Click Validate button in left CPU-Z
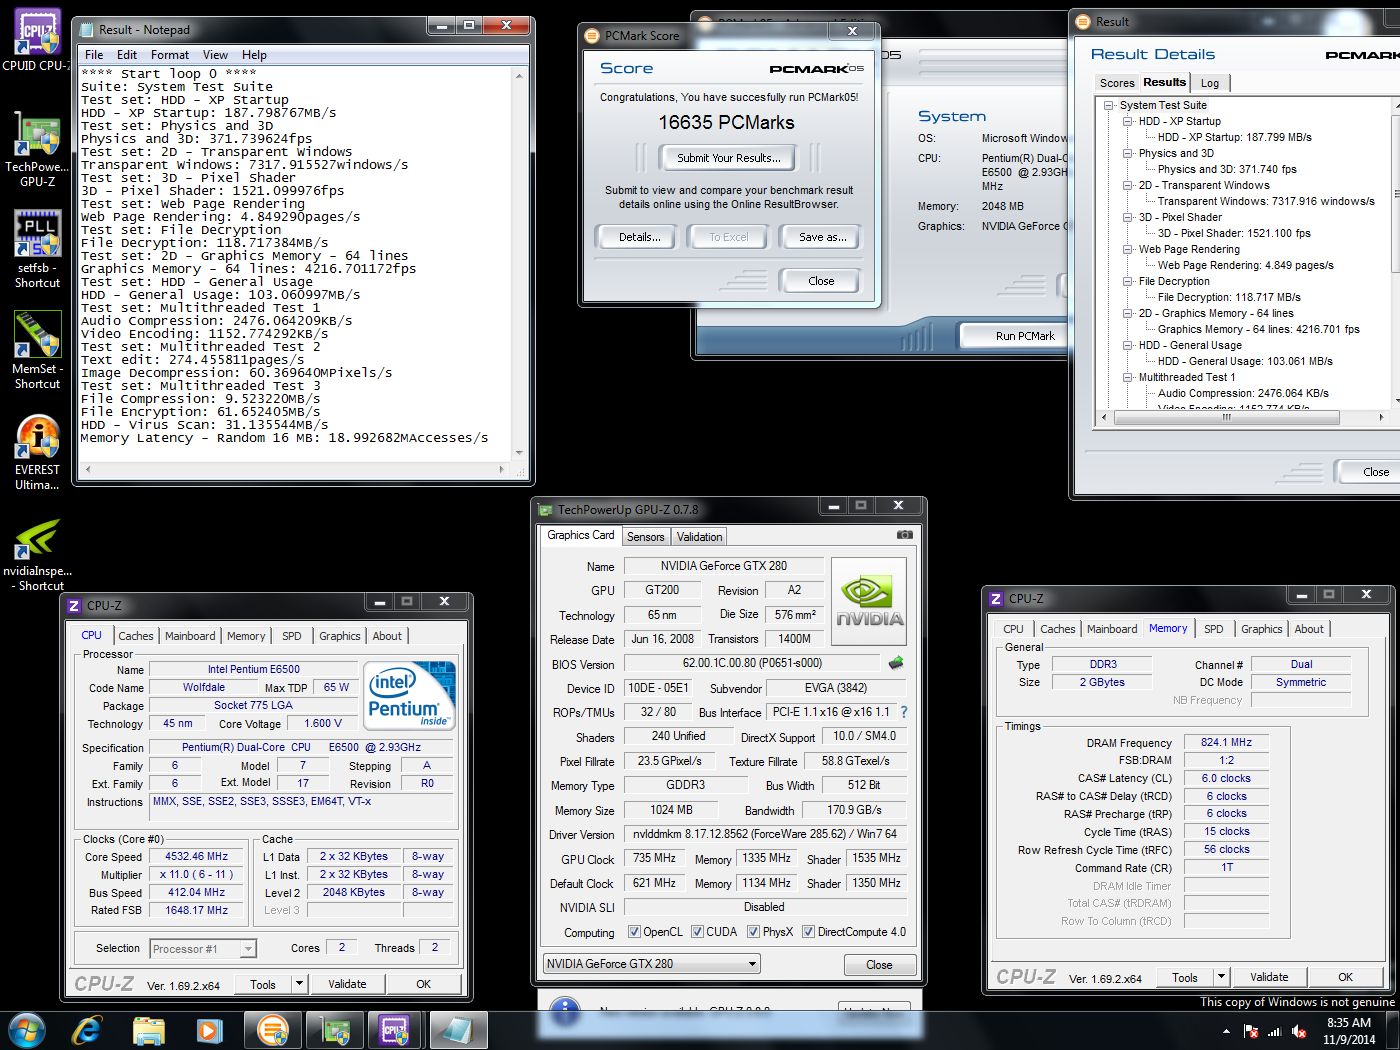This screenshot has width=1400, height=1050. click(x=347, y=984)
